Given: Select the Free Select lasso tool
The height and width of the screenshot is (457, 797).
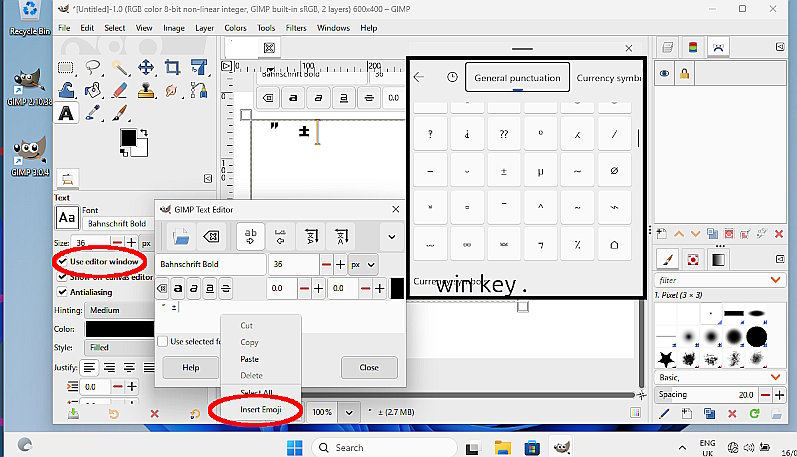Looking at the screenshot, I should pyautogui.click(x=93, y=67).
